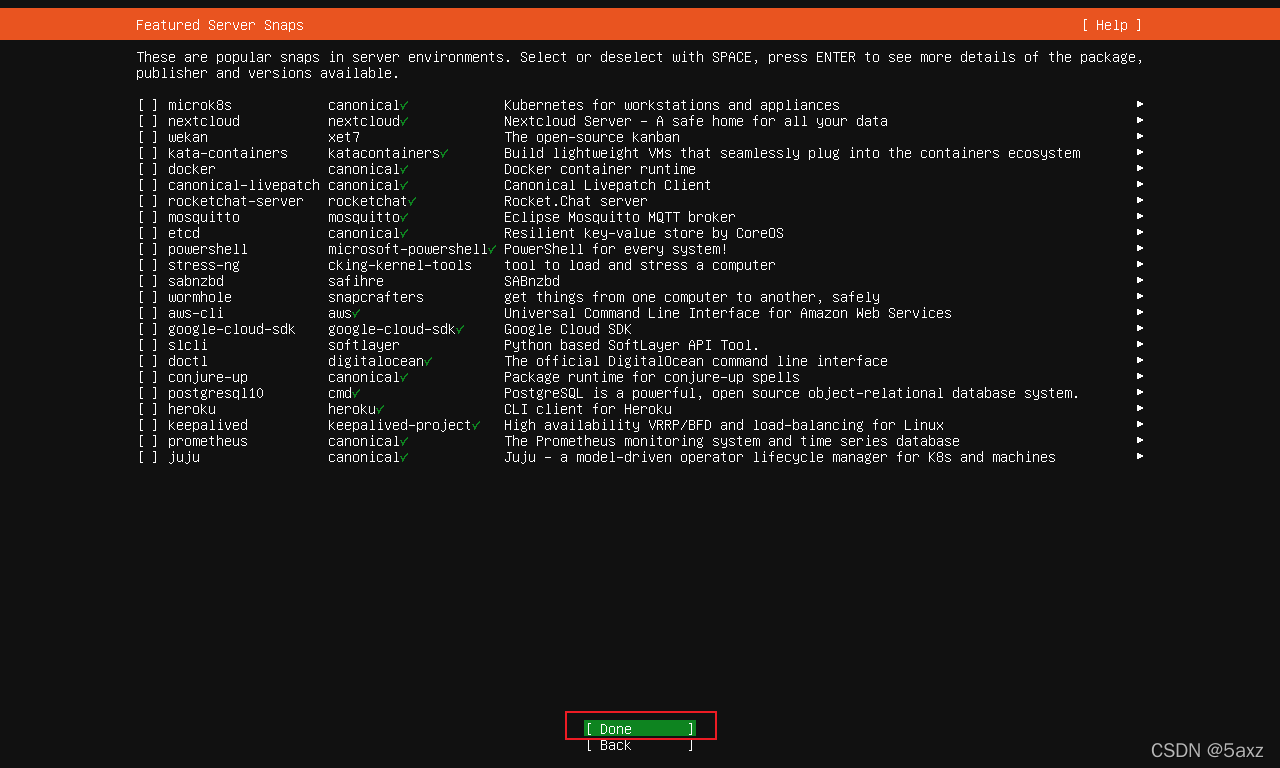Tick the mosquitto snap checkbox

148,217
